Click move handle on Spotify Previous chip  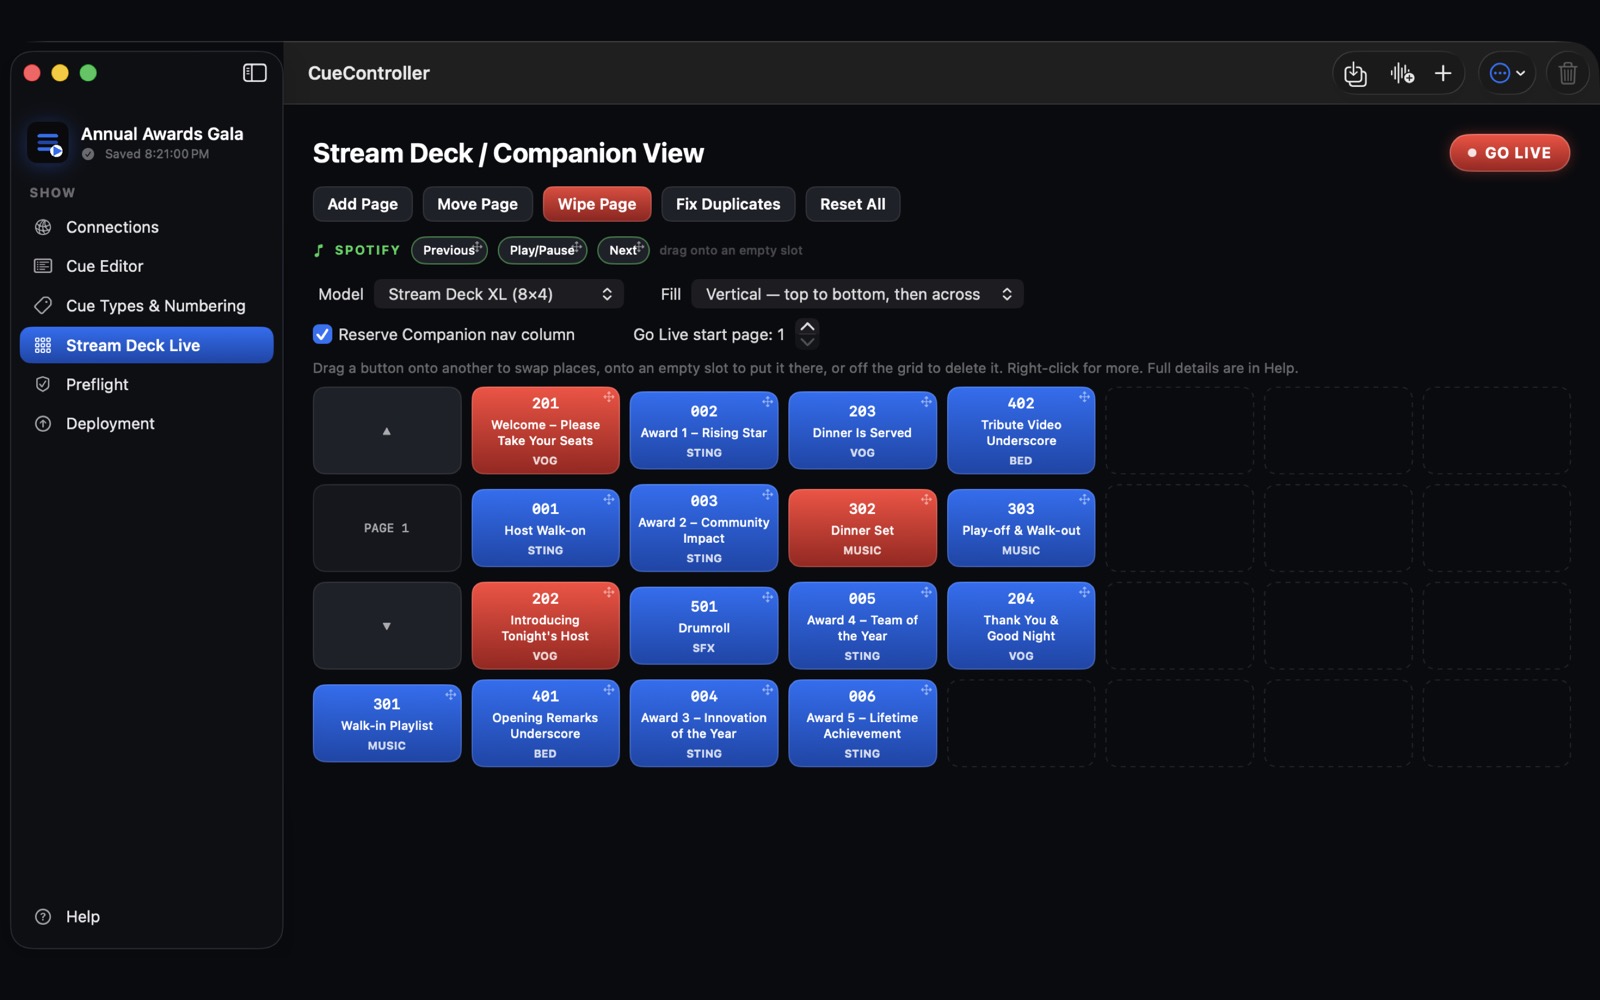[x=479, y=246]
